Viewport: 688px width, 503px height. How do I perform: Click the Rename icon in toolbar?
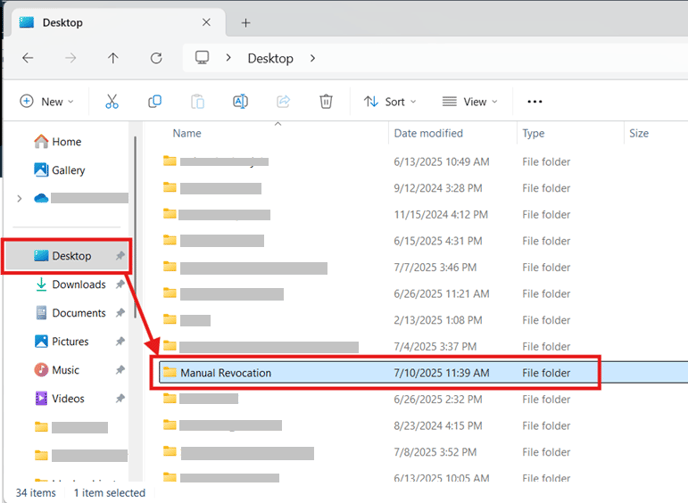(240, 101)
